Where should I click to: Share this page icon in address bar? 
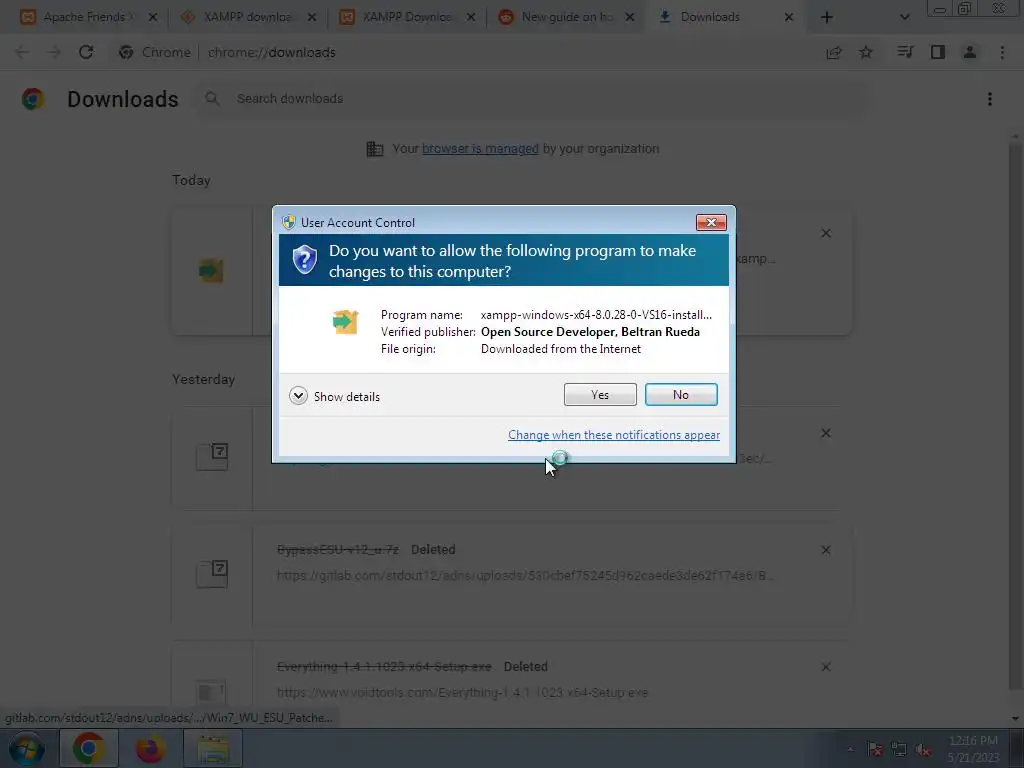(834, 53)
